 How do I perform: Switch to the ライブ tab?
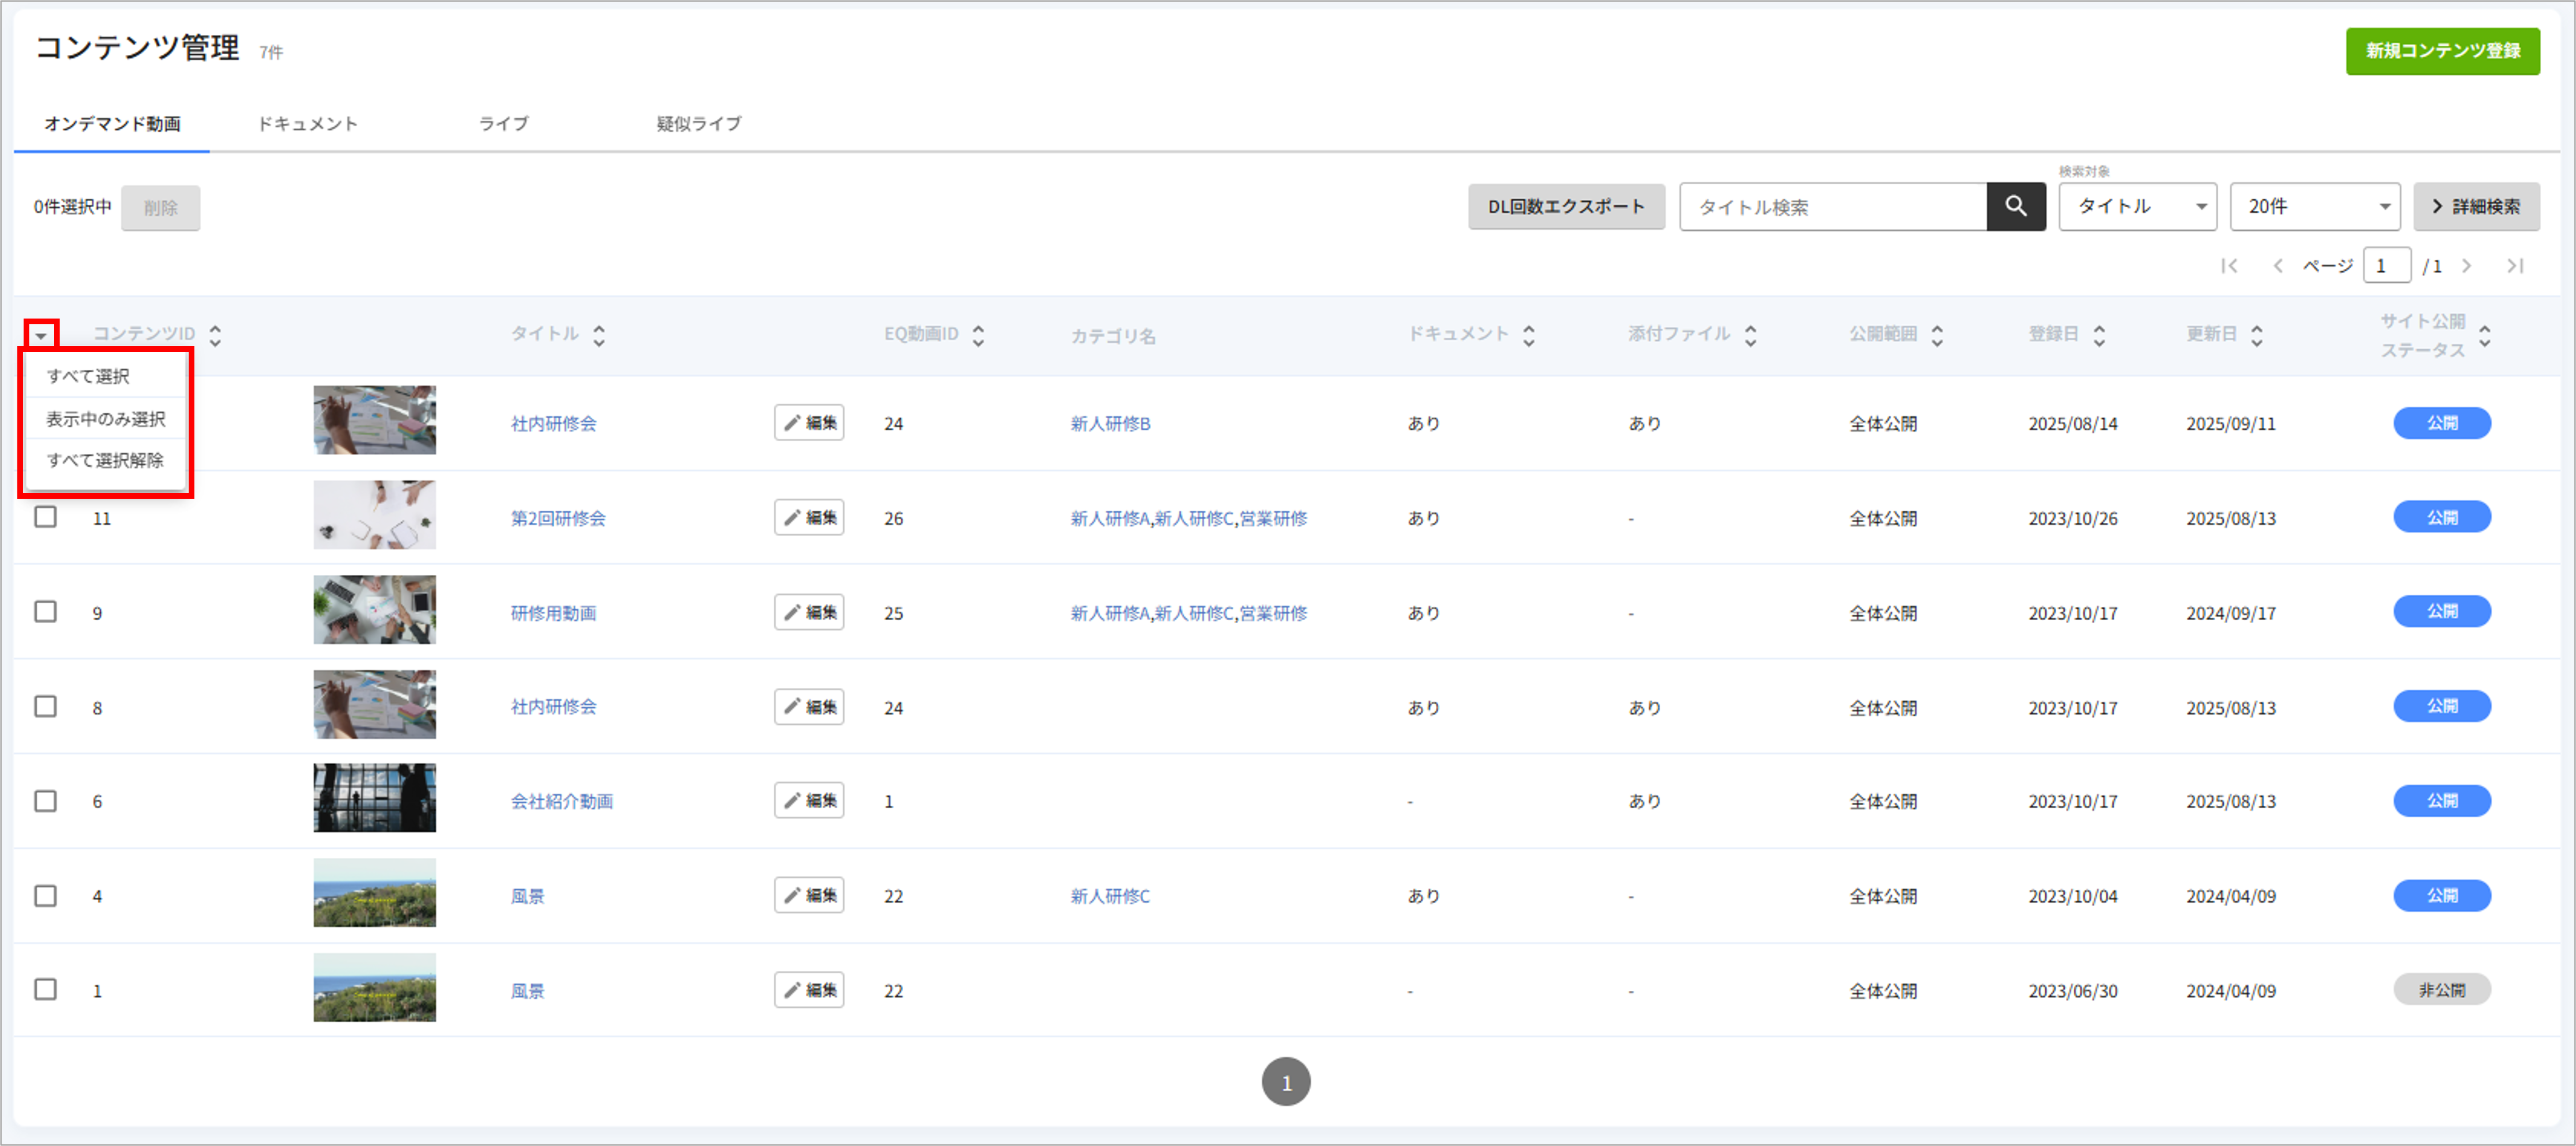click(503, 124)
